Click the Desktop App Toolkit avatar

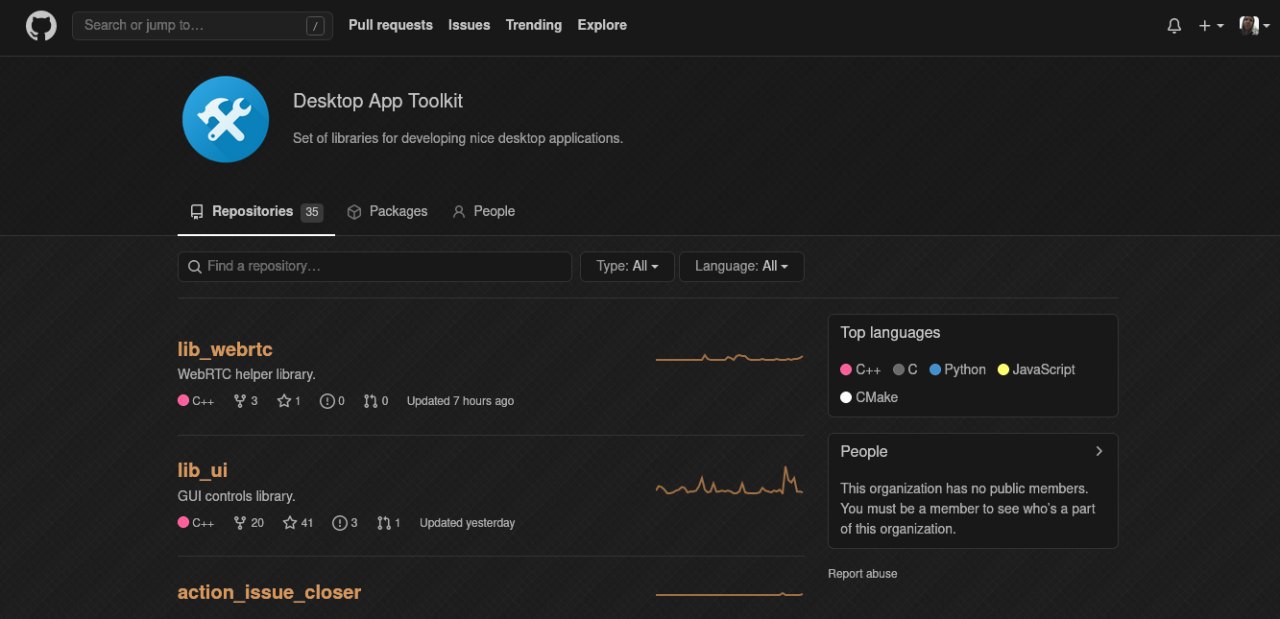click(225, 119)
